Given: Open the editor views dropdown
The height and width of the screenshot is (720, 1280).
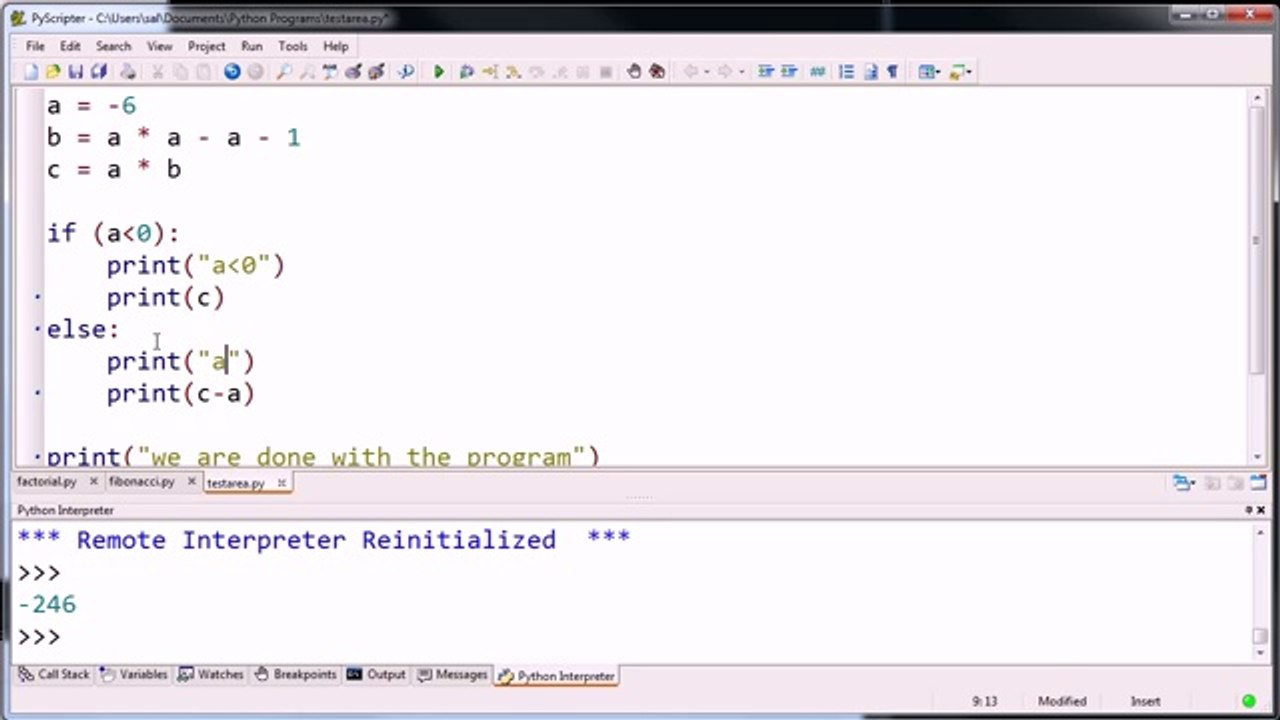Looking at the screenshot, I should [x=961, y=72].
